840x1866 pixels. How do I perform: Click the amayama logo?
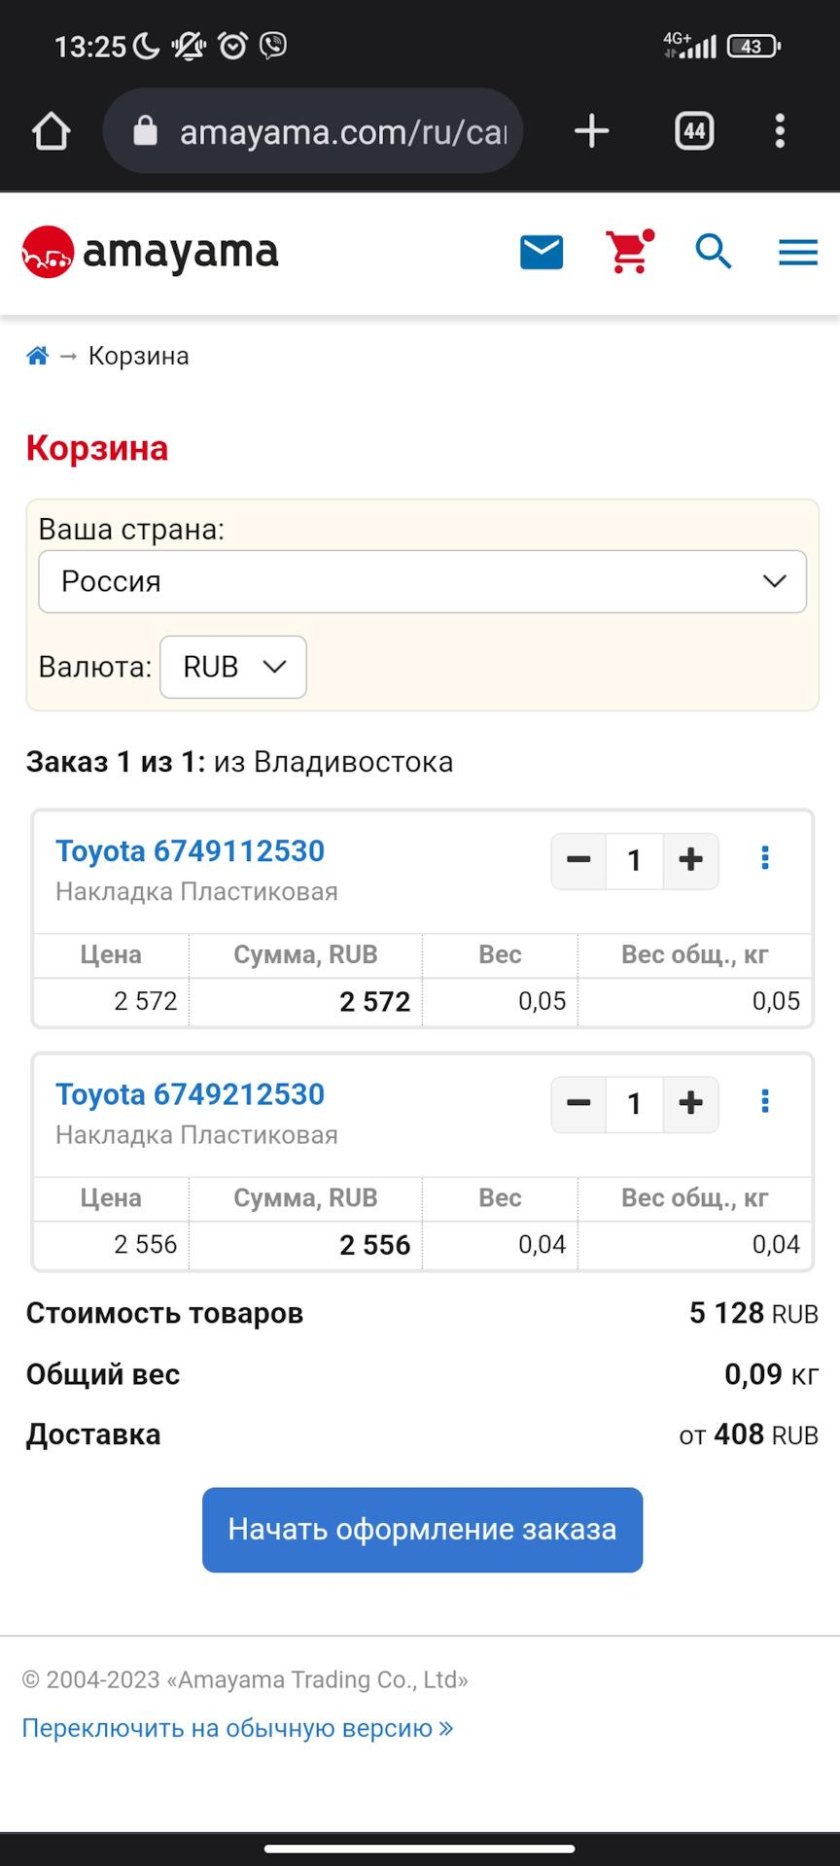pos(150,252)
